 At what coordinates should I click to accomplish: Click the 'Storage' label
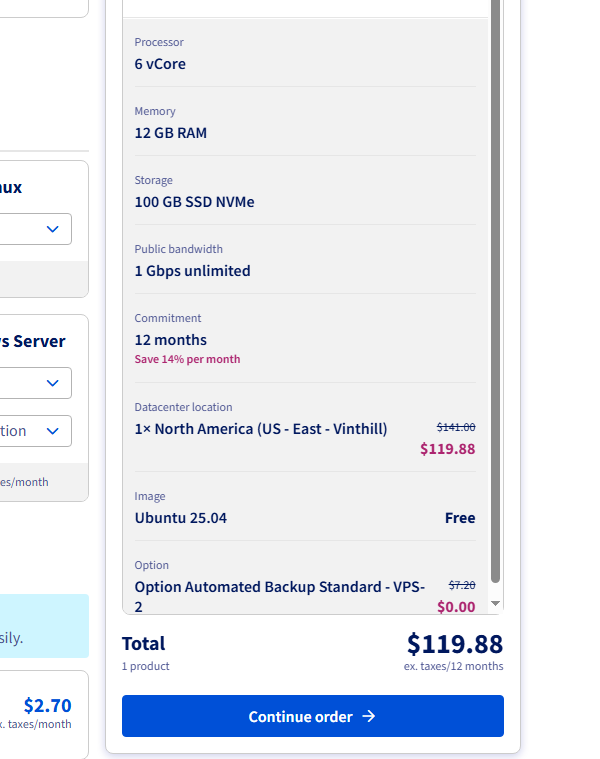[x=153, y=180]
